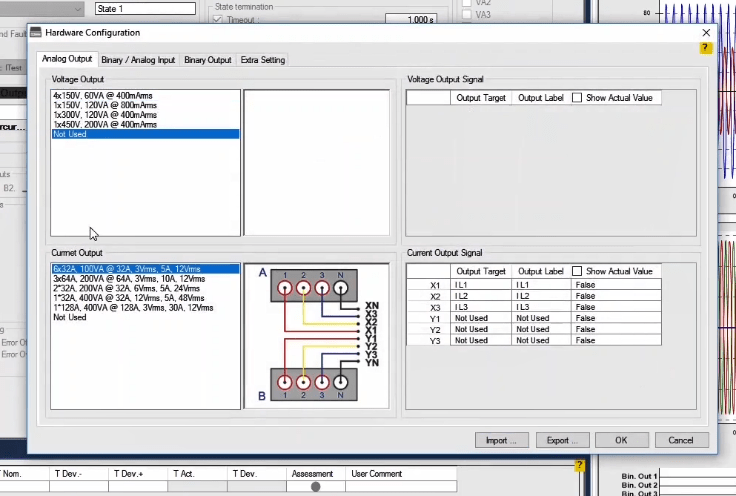Close the Hardware Configuration dialog
This screenshot has width=736, height=496.
click(x=706, y=33)
